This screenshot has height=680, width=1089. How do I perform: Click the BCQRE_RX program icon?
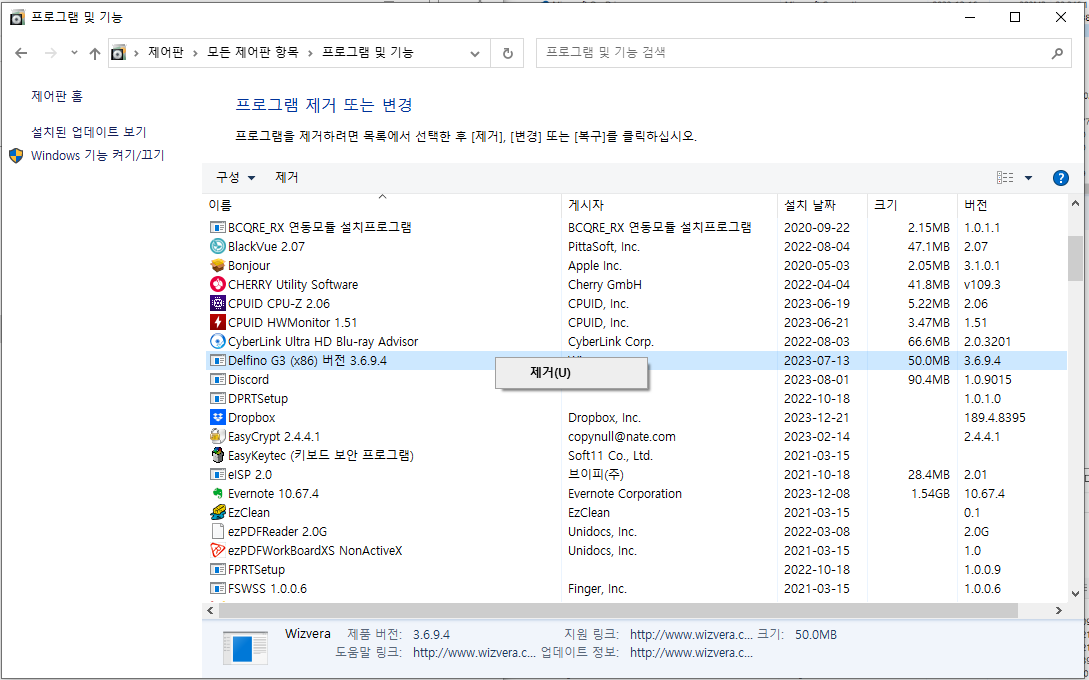click(x=218, y=227)
